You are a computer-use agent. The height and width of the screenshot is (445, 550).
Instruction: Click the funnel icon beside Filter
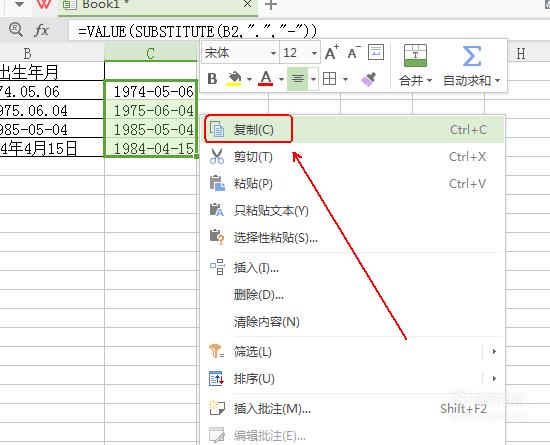[x=216, y=351]
